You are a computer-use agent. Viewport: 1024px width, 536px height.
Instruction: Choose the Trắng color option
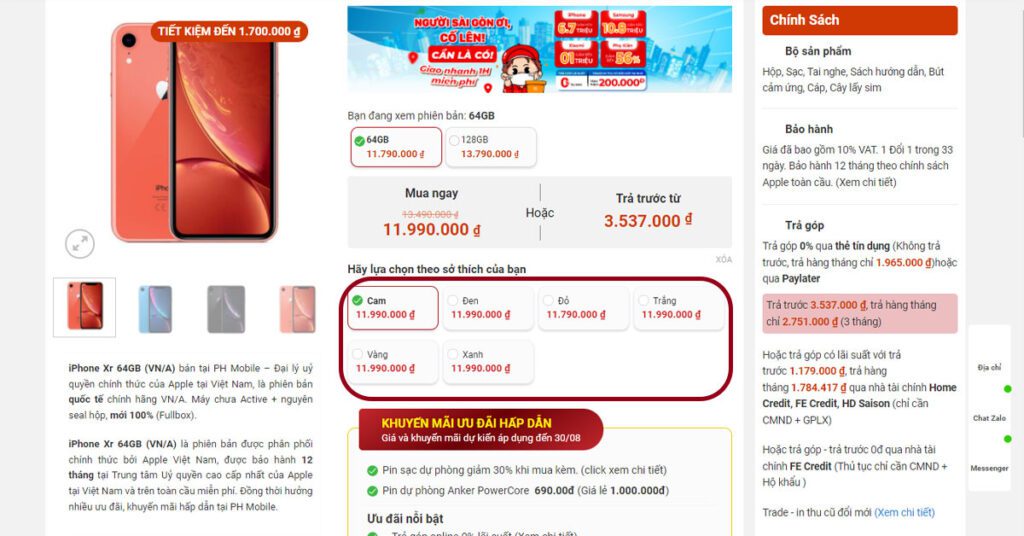[x=679, y=307]
